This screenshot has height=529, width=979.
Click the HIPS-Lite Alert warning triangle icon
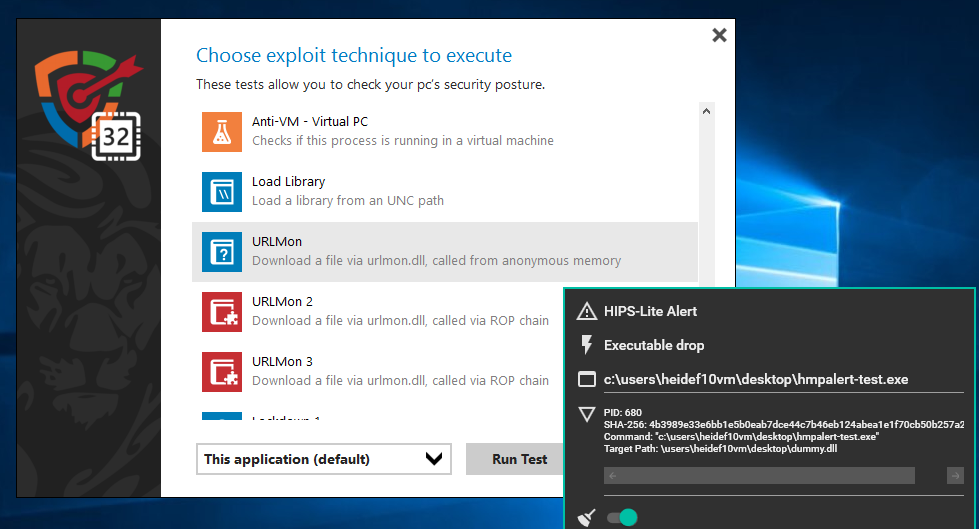[586, 311]
